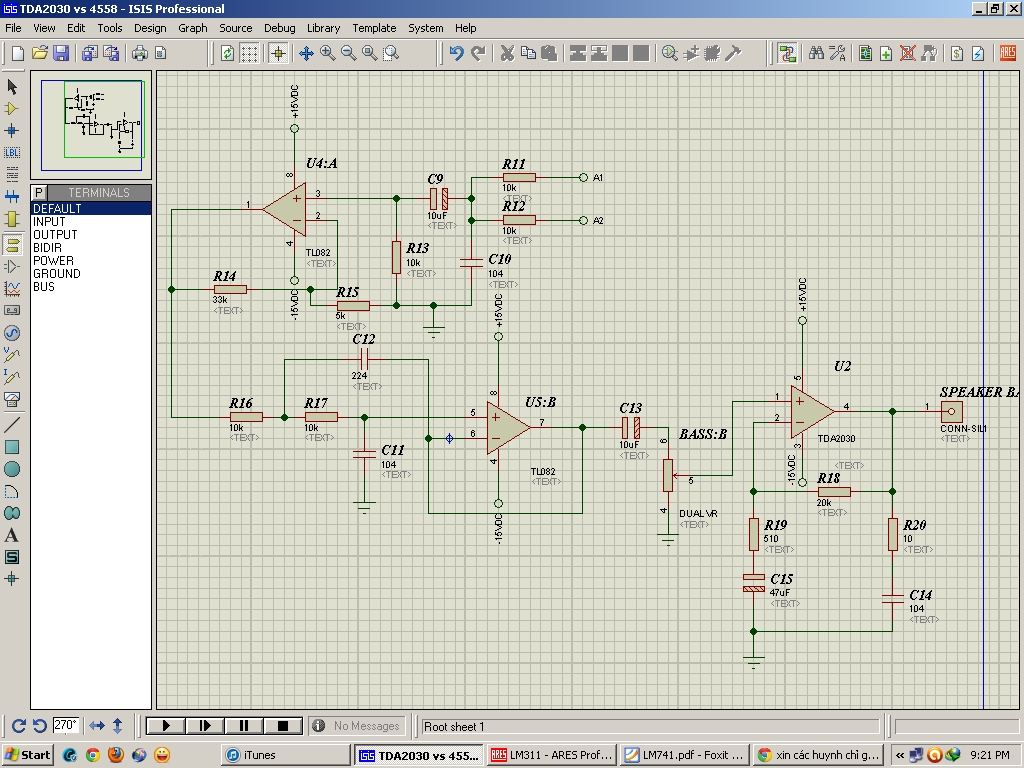Toggle the grid display

pos(249,53)
